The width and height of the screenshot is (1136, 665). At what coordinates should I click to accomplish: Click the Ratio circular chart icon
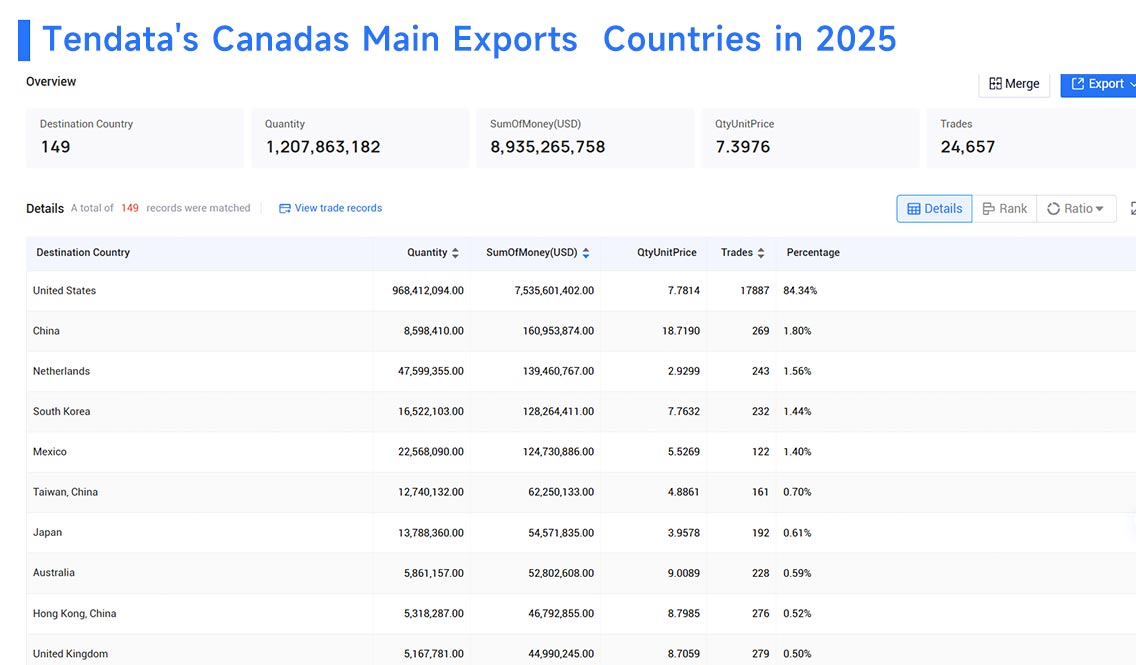(1053, 209)
